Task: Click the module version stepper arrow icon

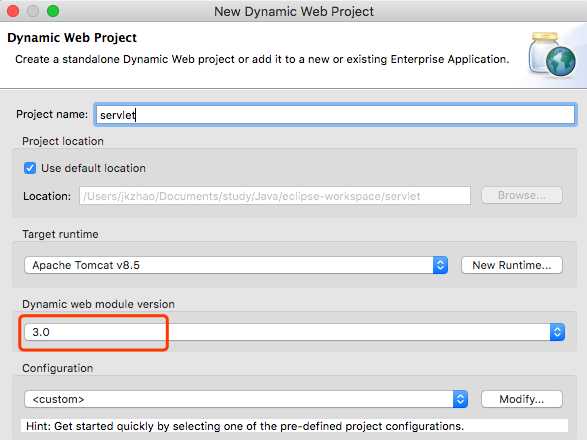Action: click(x=557, y=332)
